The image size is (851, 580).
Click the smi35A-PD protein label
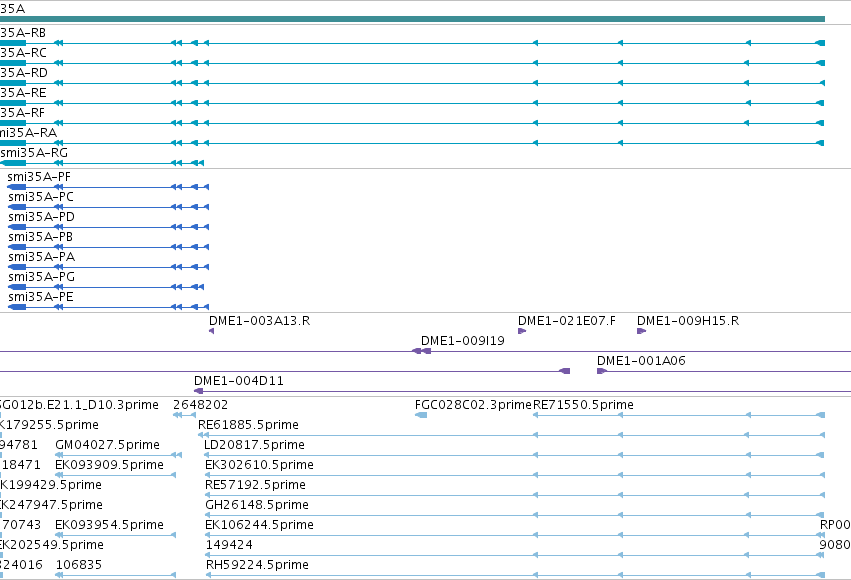[x=41, y=217]
